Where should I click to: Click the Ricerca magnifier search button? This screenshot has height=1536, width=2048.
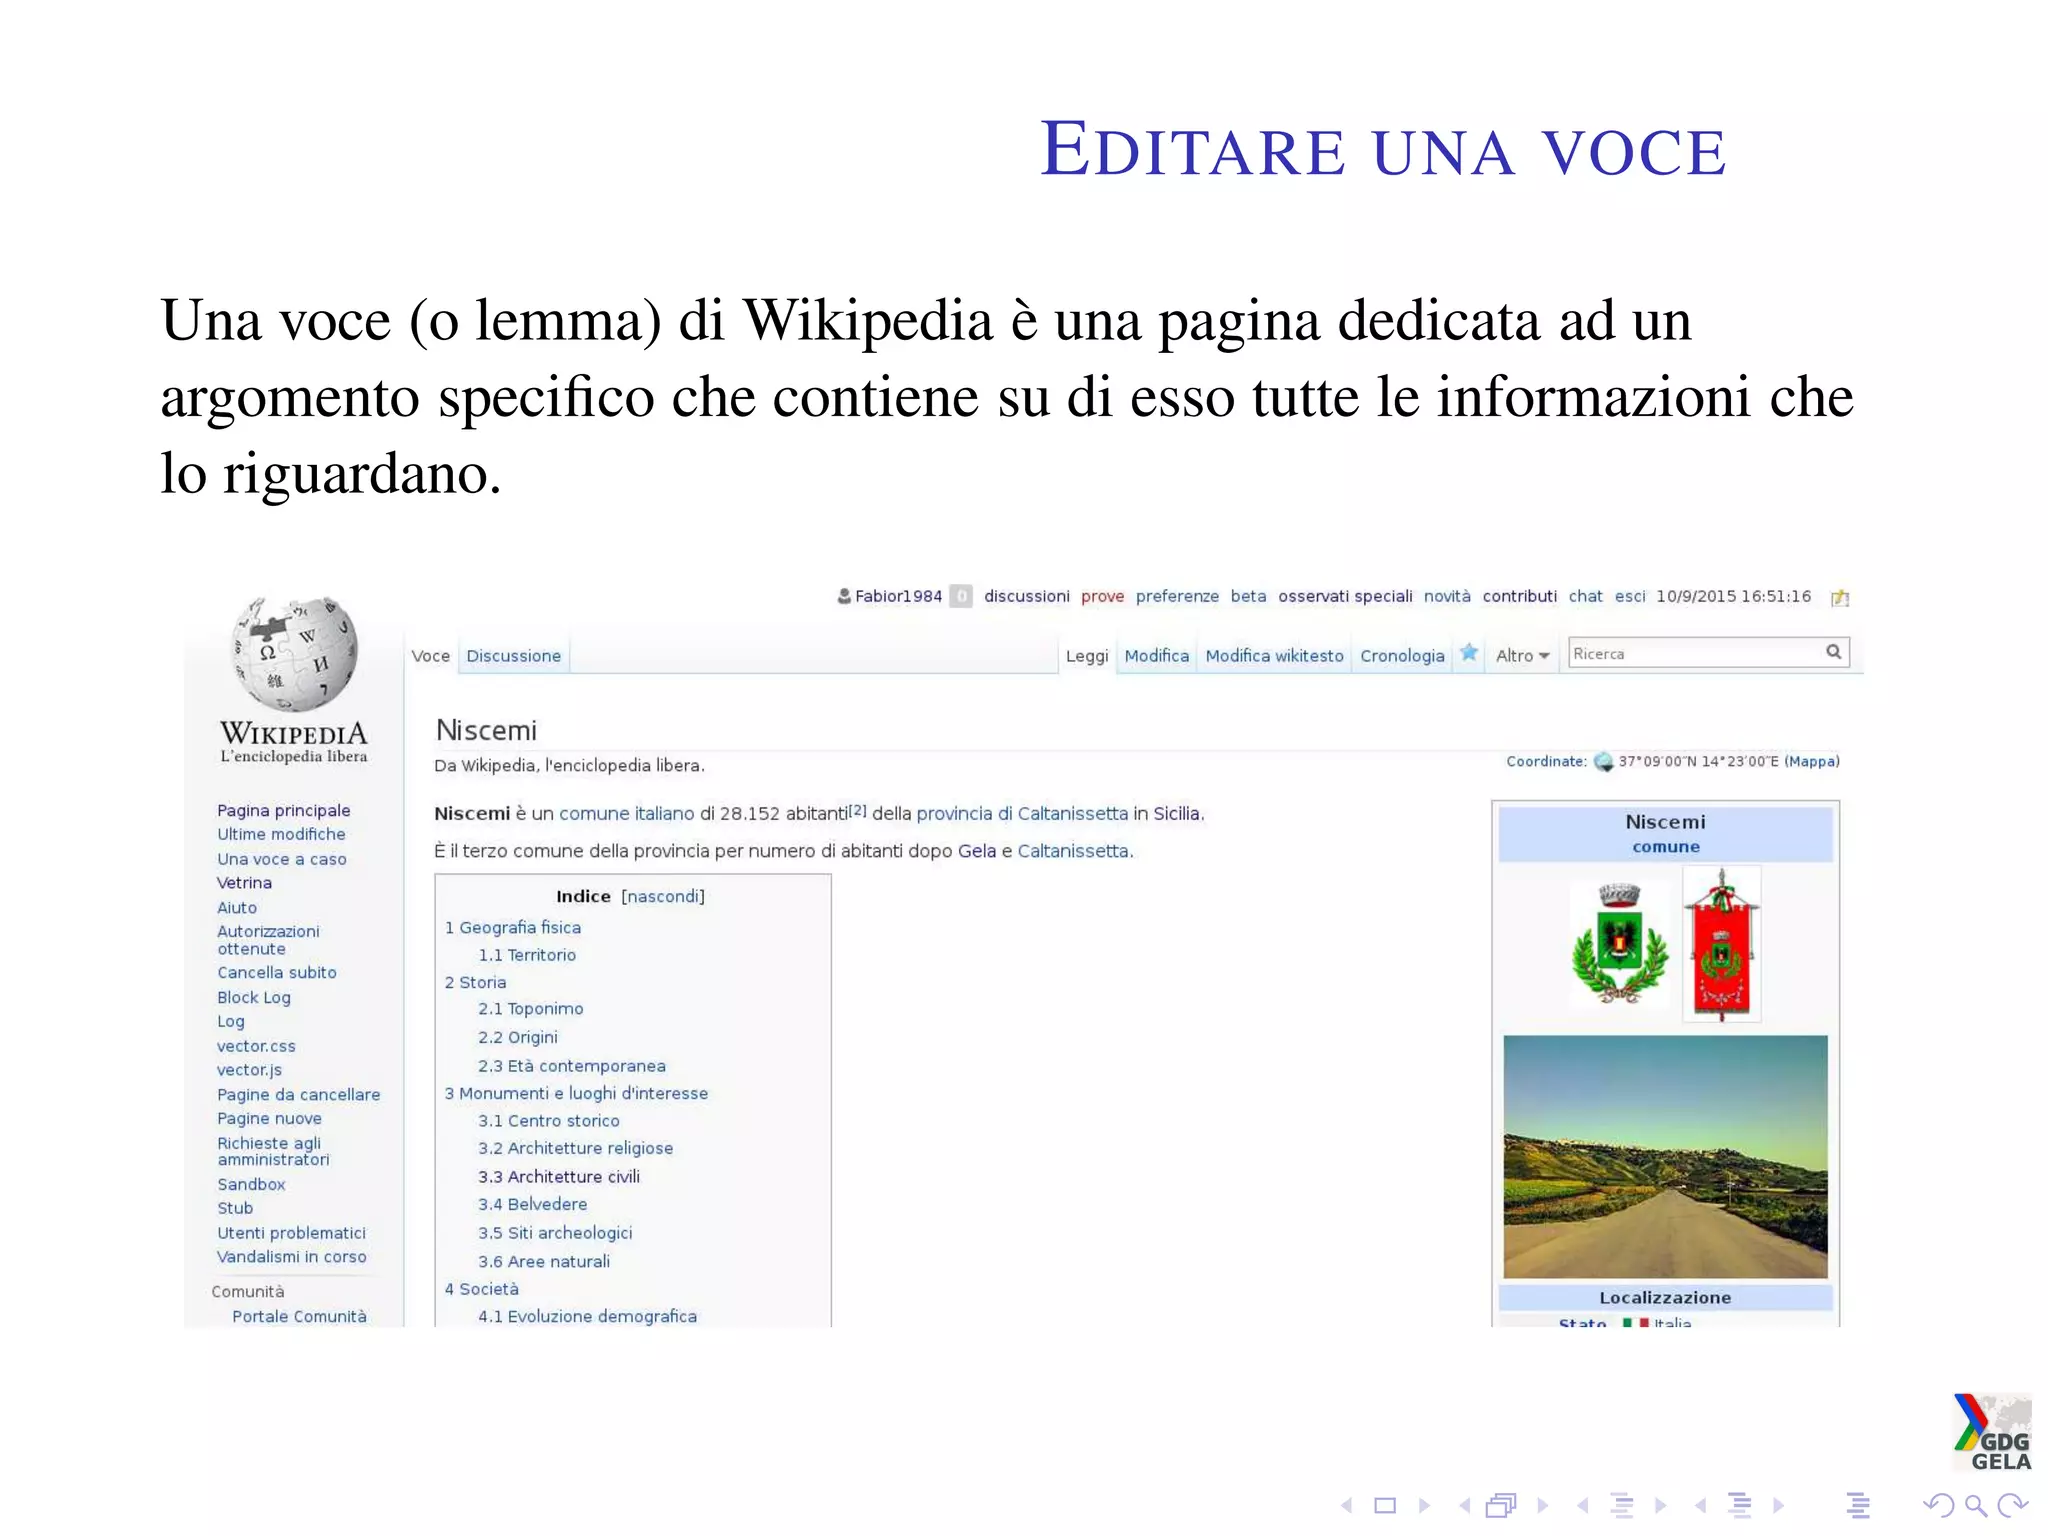1833,652
